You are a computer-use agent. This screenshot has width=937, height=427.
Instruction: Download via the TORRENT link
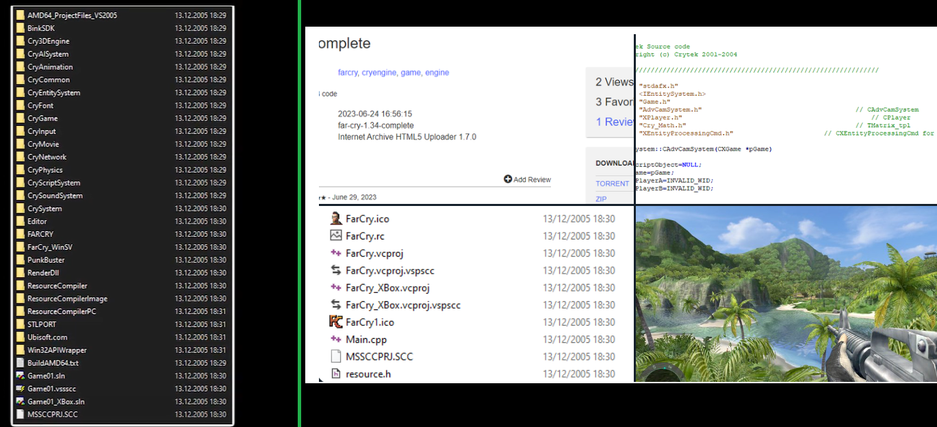click(x=612, y=183)
